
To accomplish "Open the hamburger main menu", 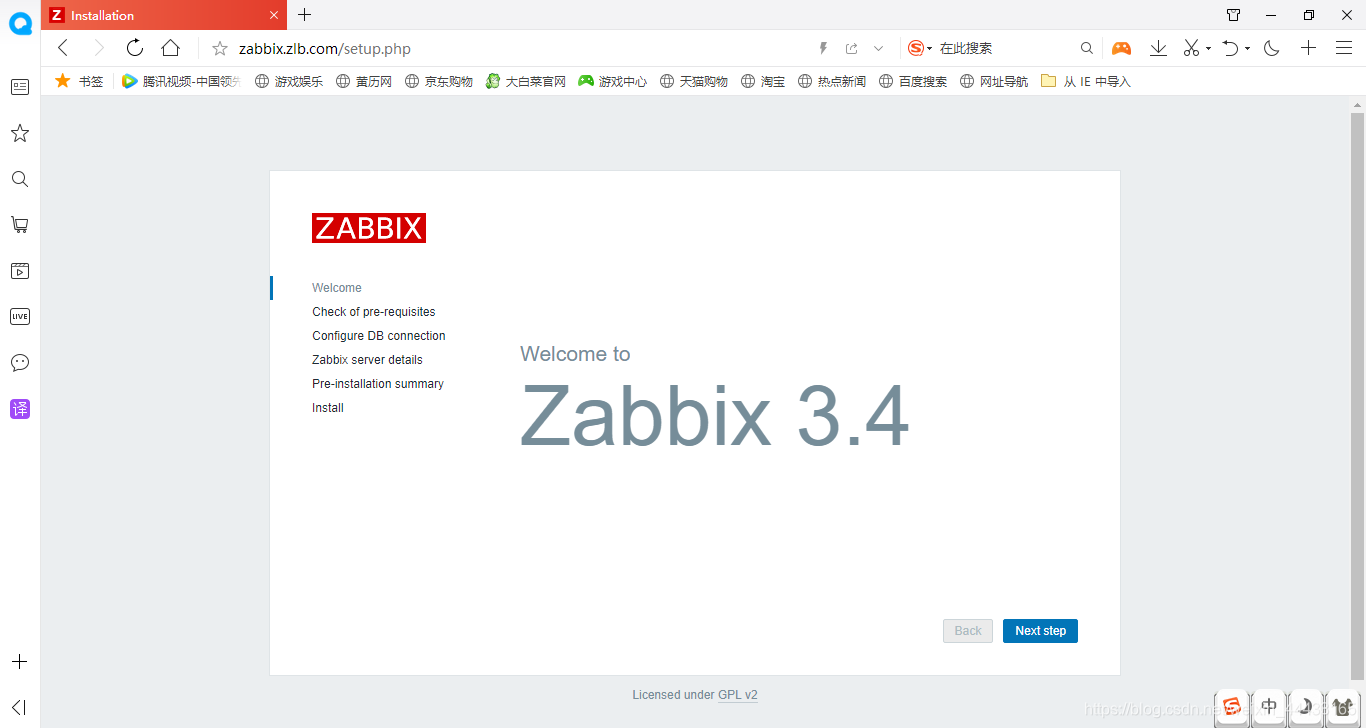I will pyautogui.click(x=1344, y=48).
